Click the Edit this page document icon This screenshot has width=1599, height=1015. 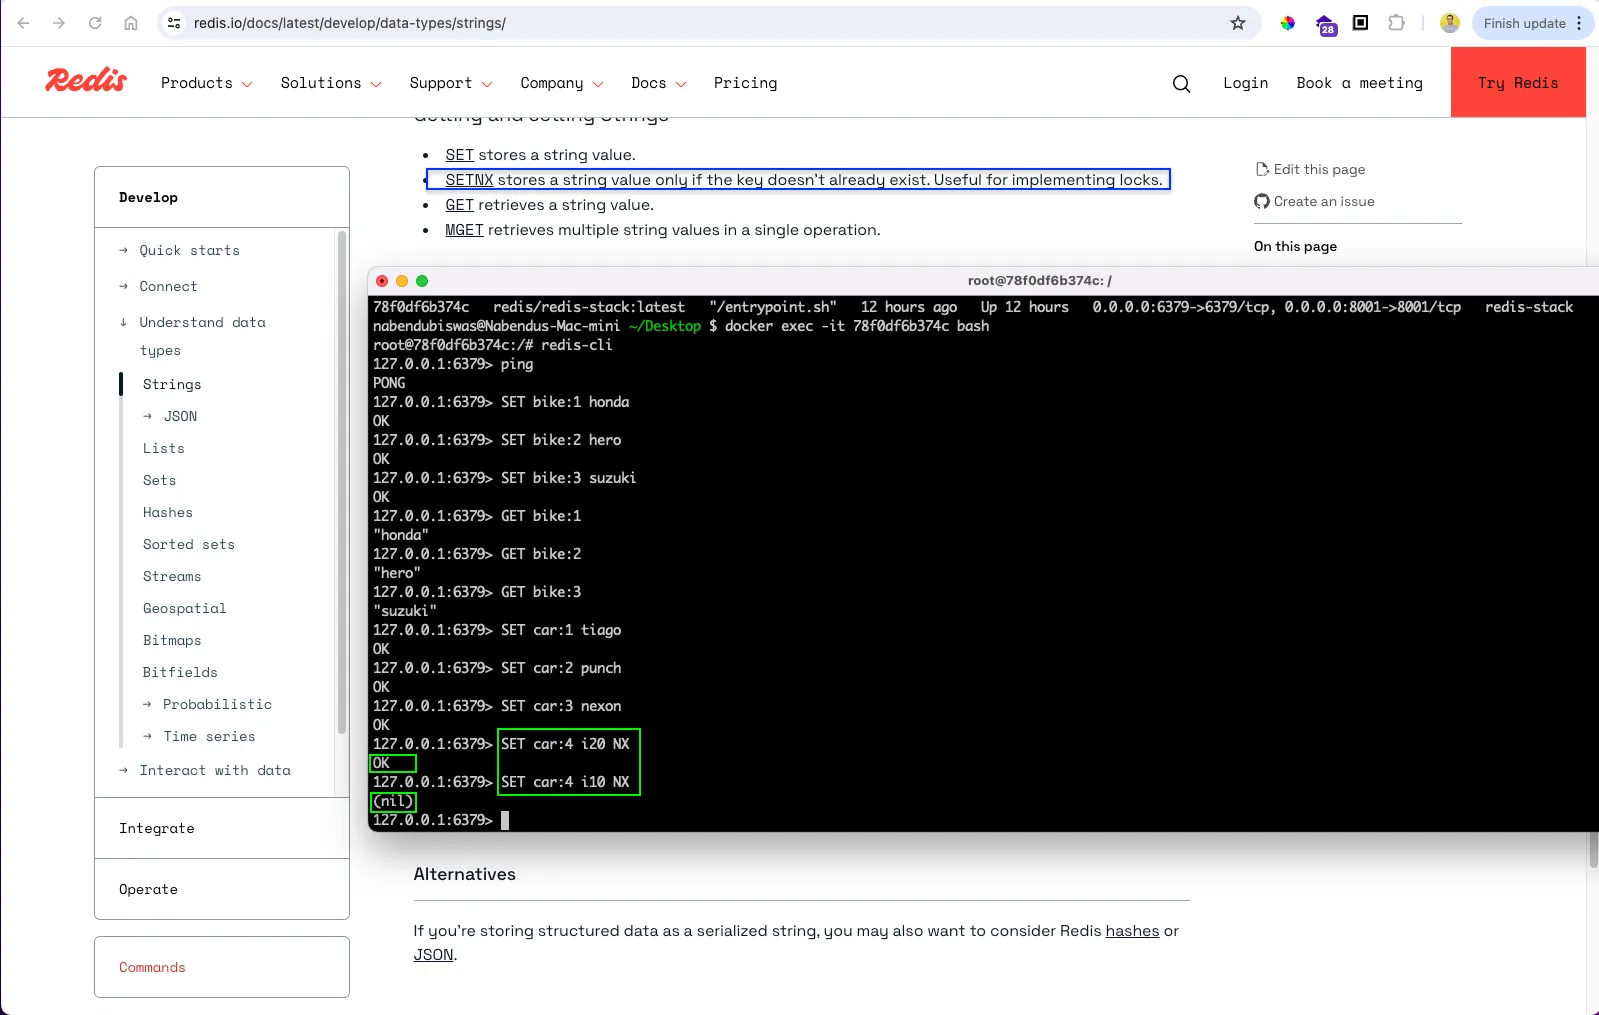tap(1262, 169)
